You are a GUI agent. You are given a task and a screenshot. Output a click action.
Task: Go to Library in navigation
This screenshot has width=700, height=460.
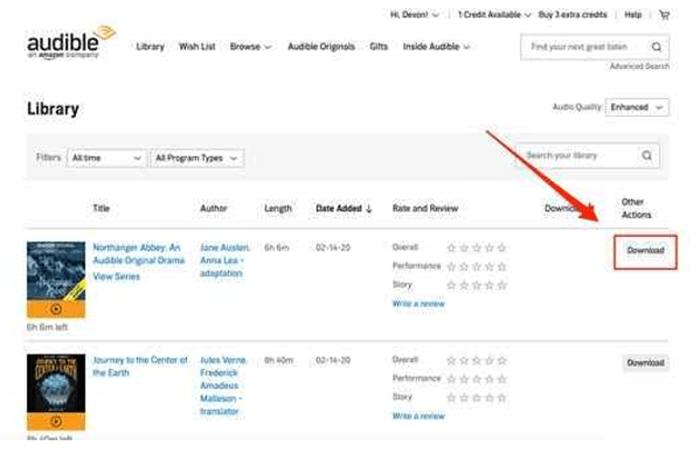[150, 46]
